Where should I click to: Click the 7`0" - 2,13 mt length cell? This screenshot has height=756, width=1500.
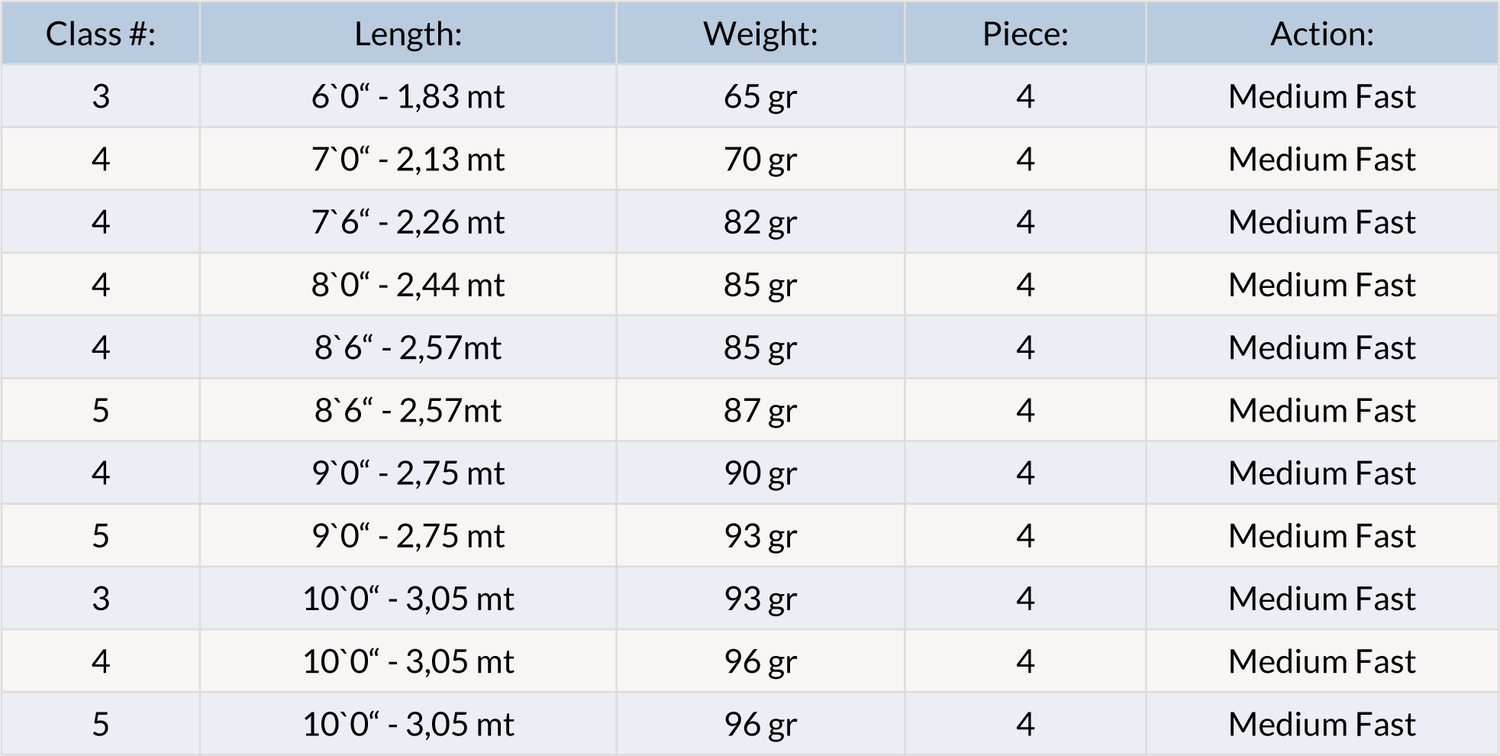click(x=408, y=160)
